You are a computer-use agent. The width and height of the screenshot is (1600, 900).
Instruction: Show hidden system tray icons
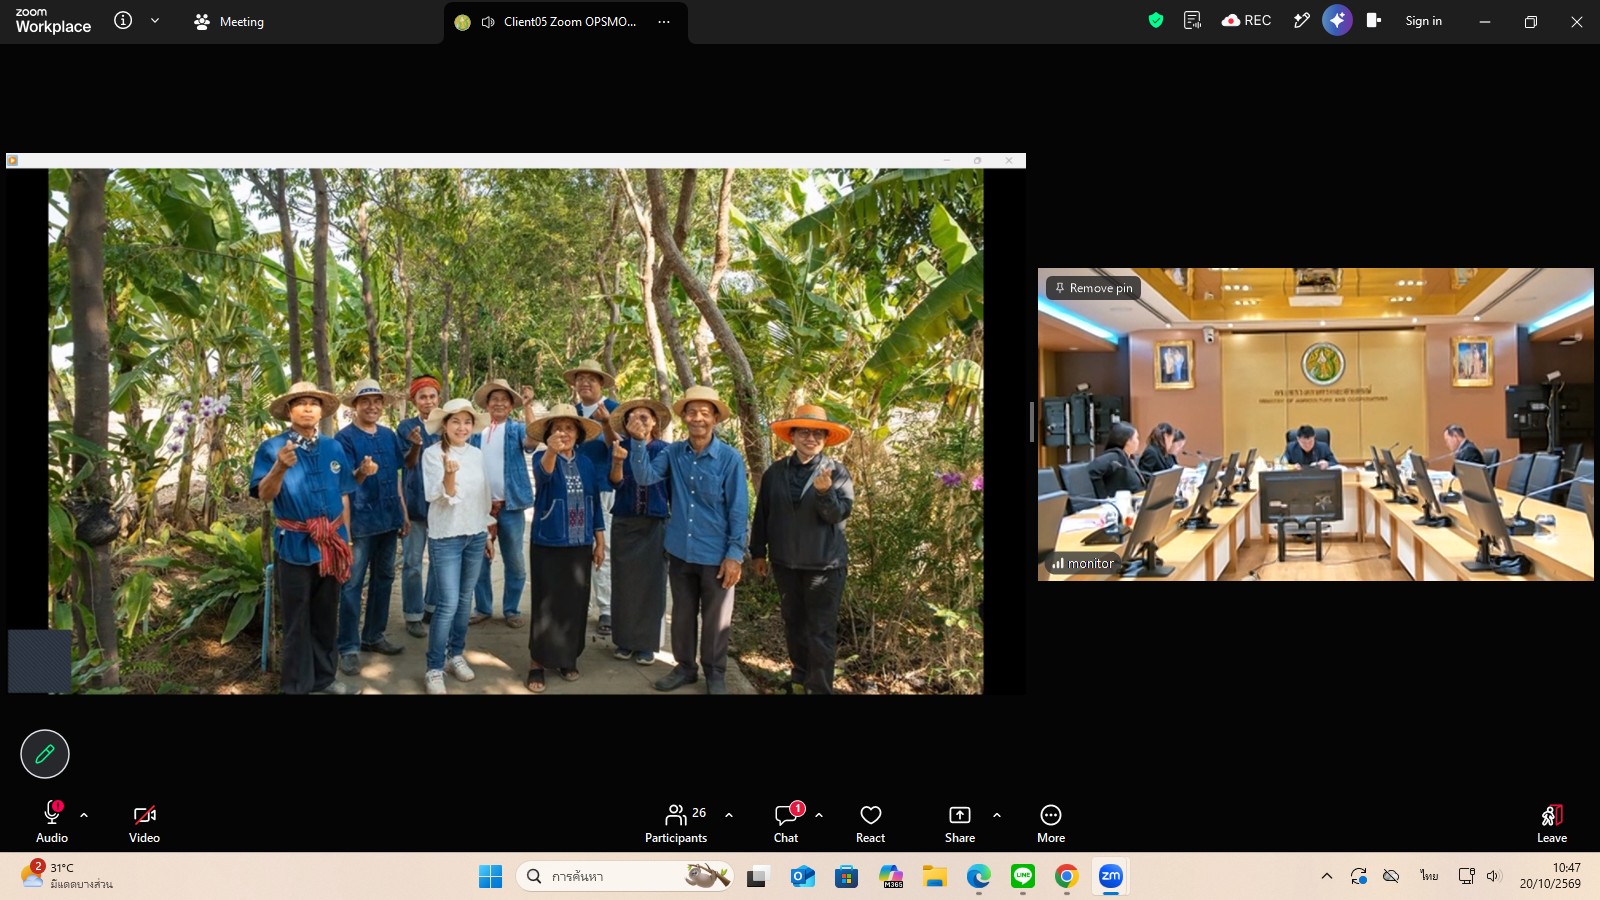pos(1327,876)
